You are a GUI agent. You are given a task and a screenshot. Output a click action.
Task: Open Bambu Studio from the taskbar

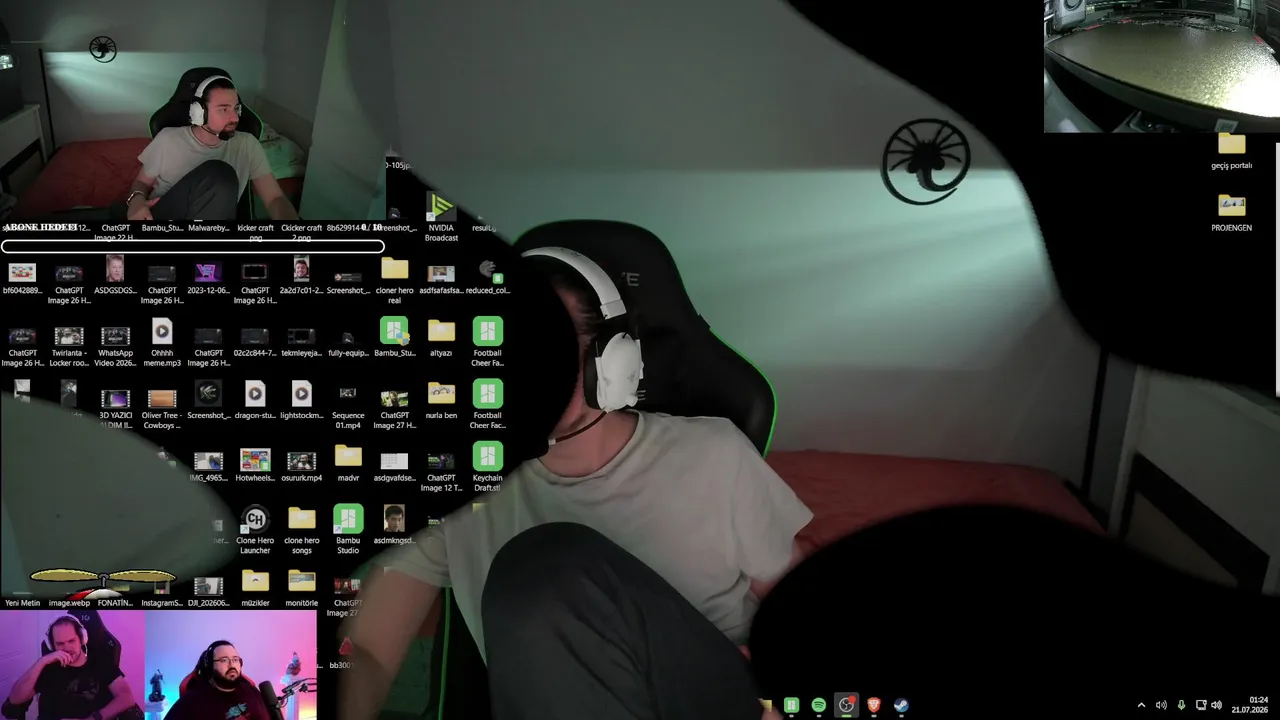tap(791, 705)
